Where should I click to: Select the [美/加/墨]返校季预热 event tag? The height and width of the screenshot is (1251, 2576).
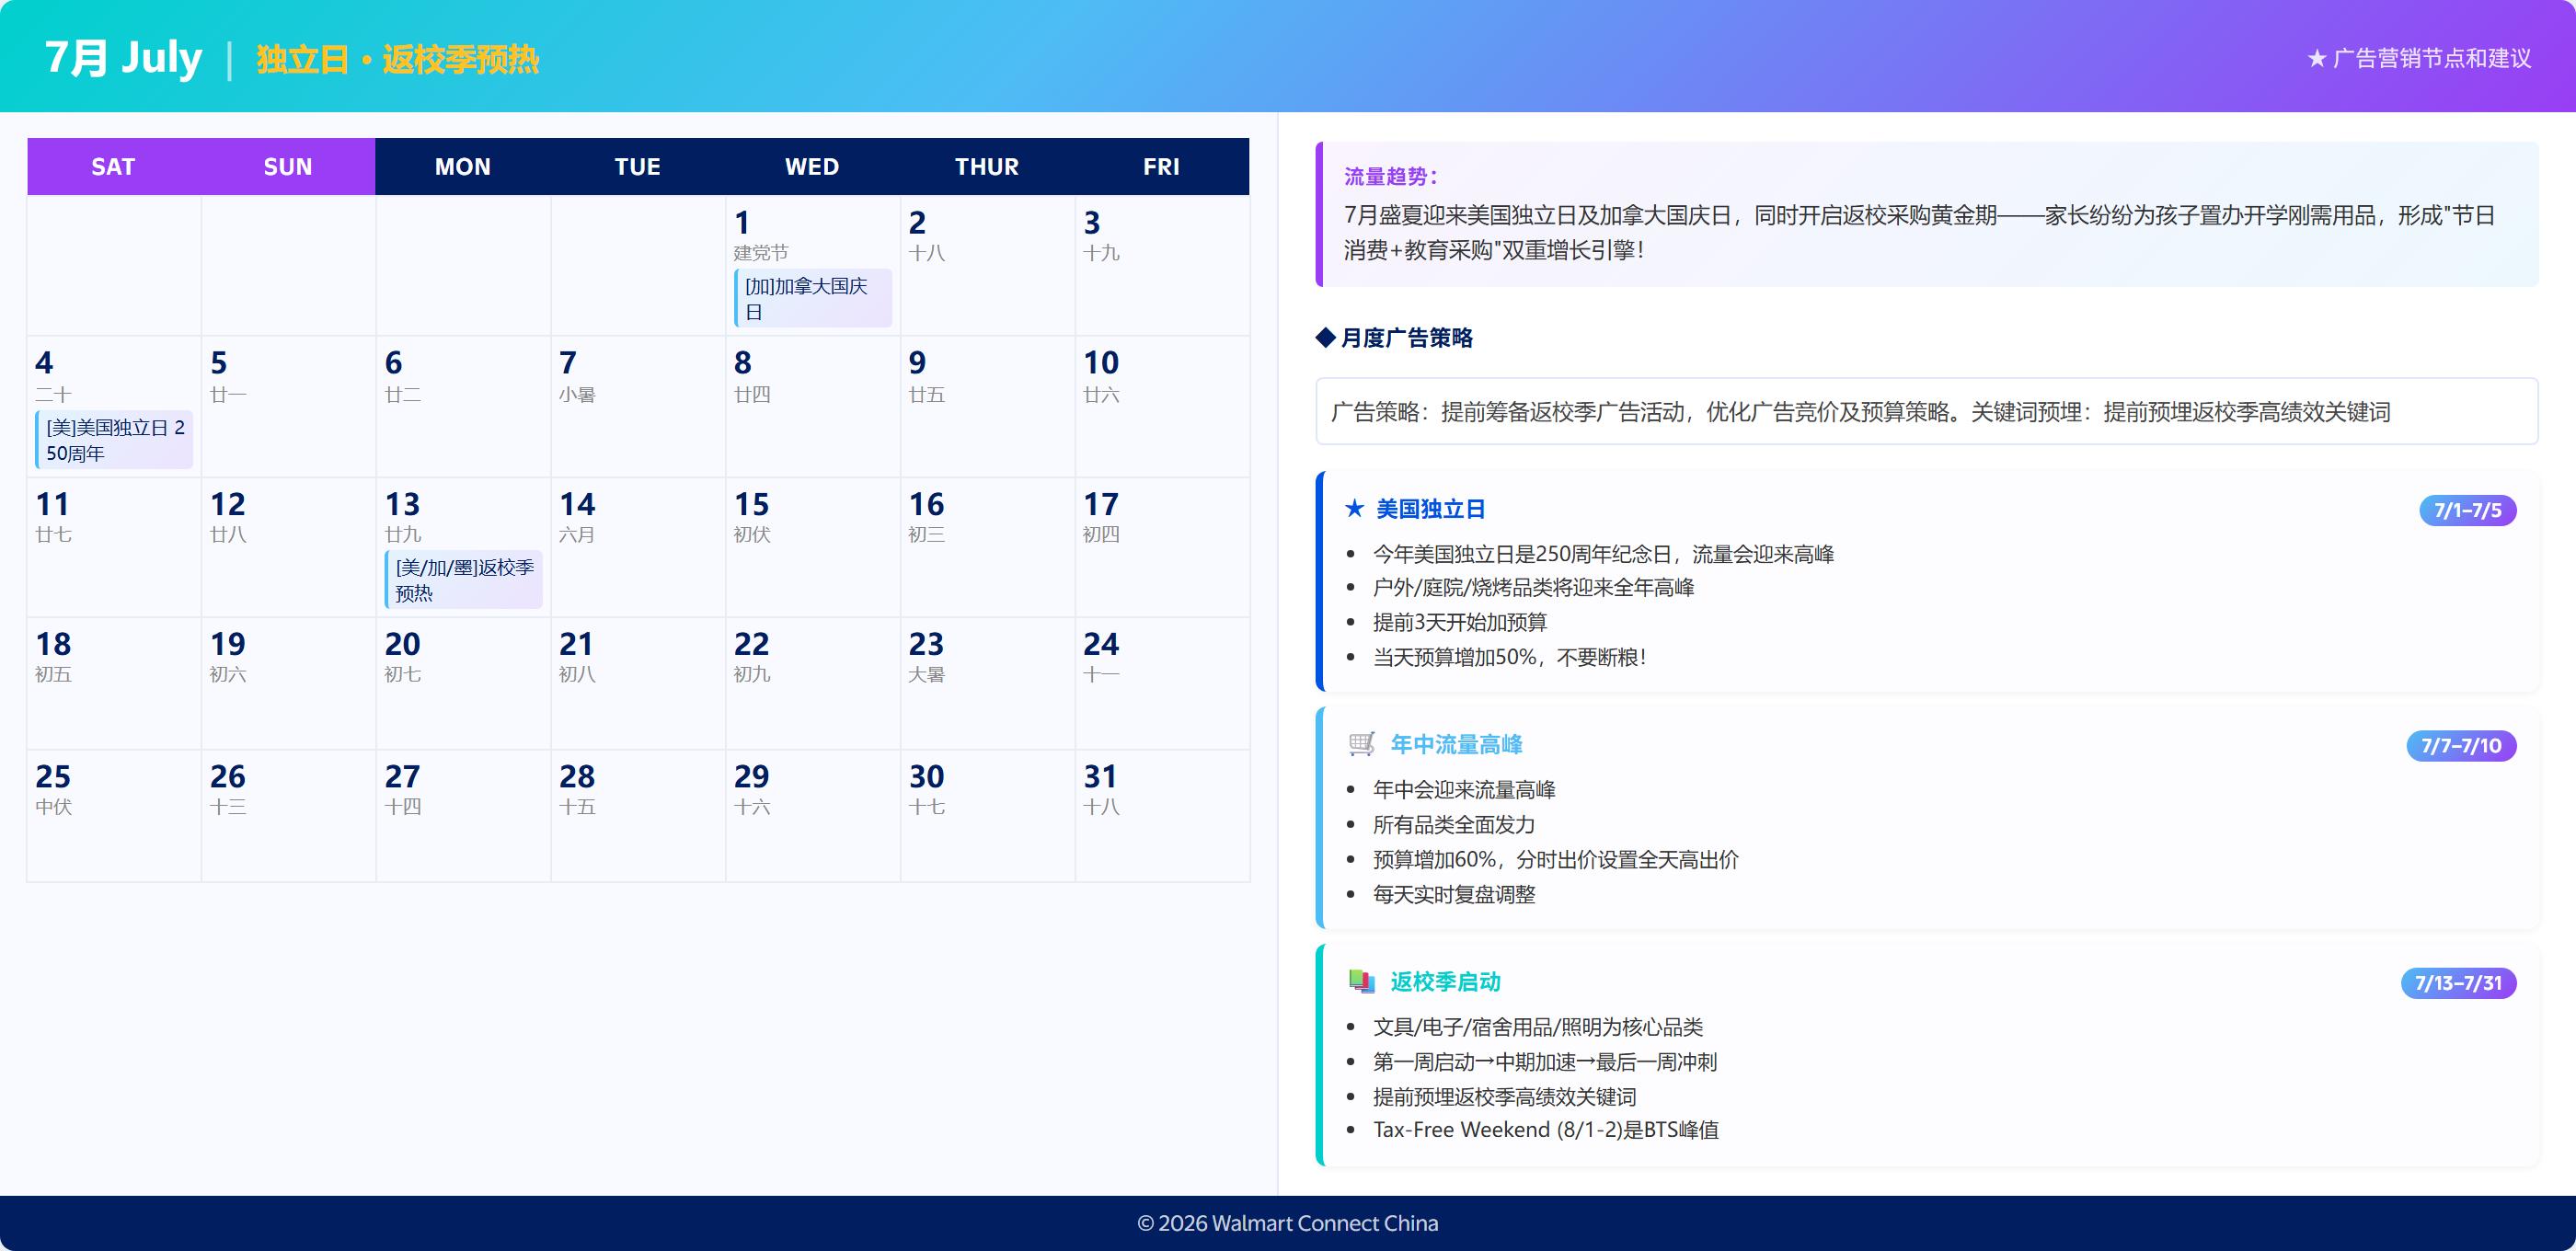(463, 581)
